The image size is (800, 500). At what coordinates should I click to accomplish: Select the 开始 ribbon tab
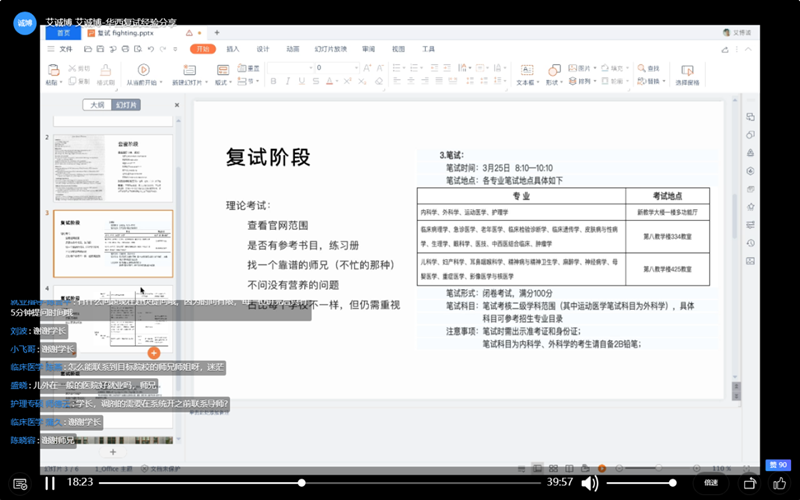204,48
